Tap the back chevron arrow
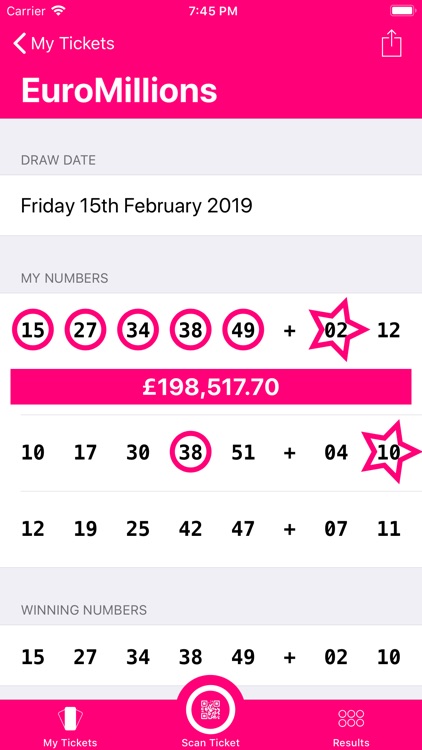This screenshot has height=750, width=422. tap(19, 44)
